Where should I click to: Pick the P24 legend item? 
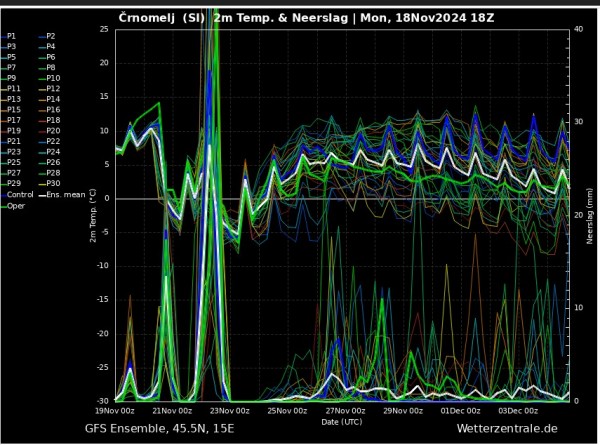pyautogui.click(x=49, y=152)
